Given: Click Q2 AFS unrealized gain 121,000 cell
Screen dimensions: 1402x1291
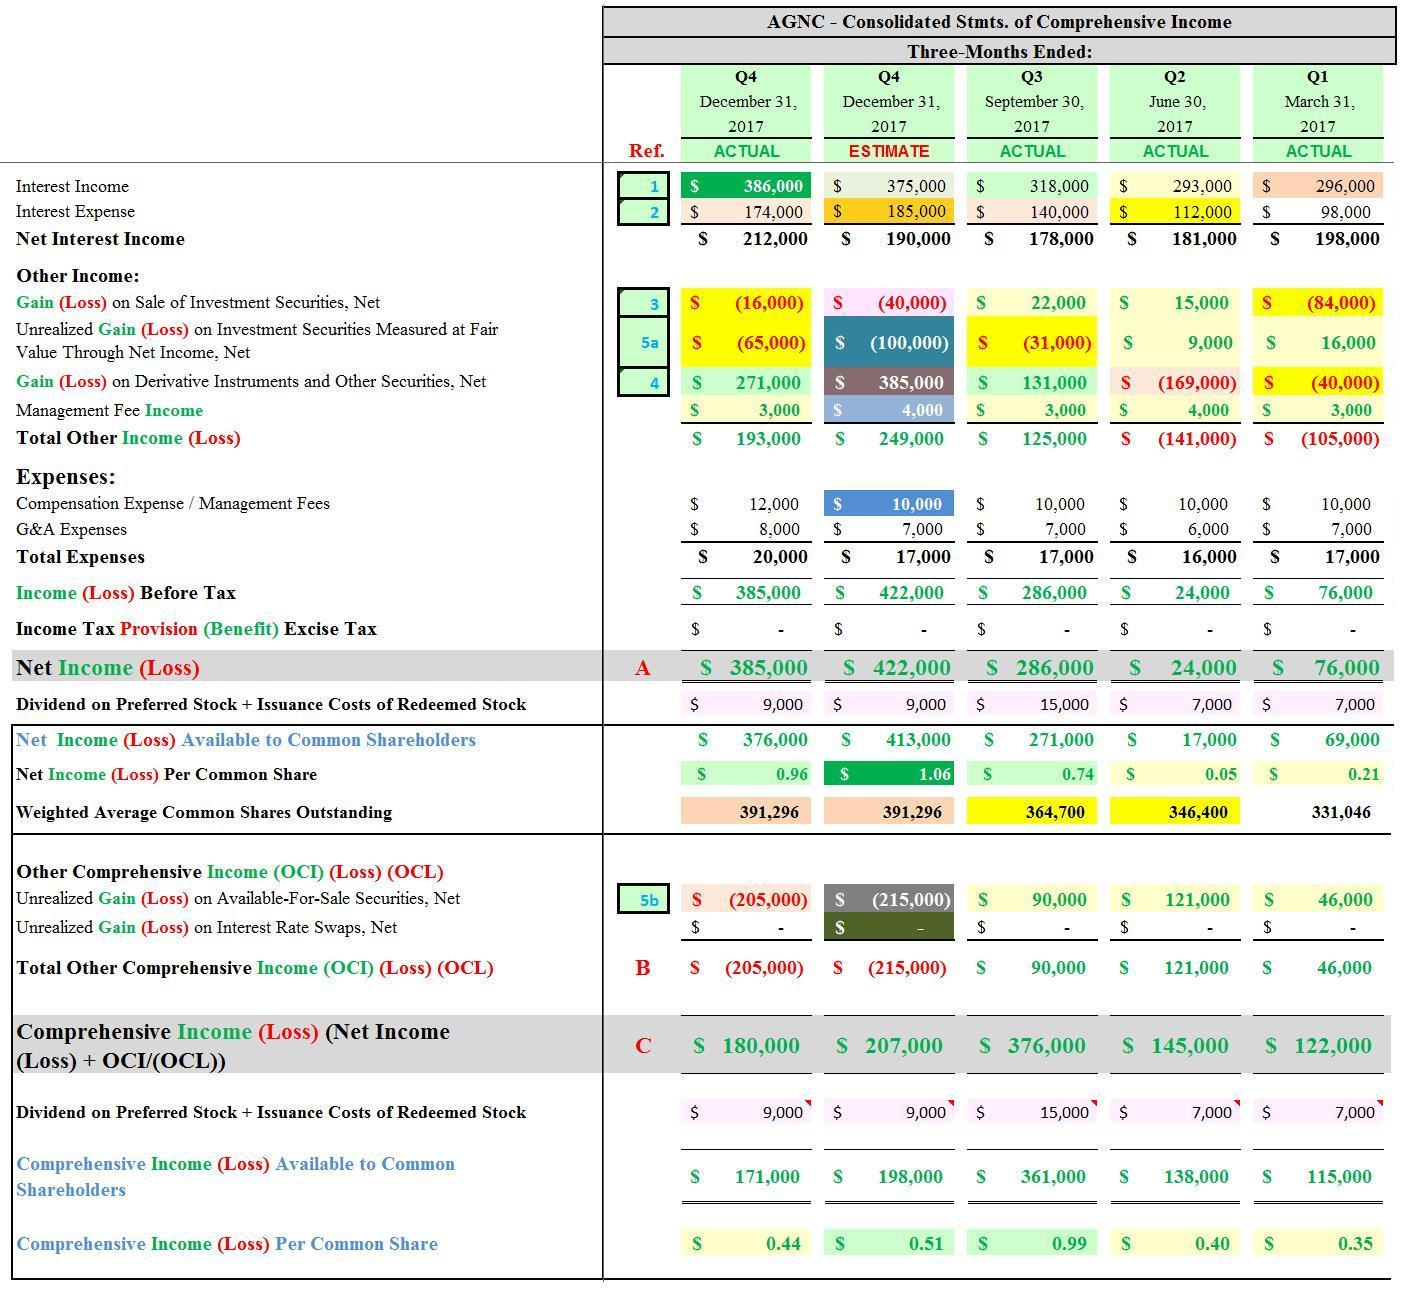Looking at the screenshot, I should [1175, 899].
